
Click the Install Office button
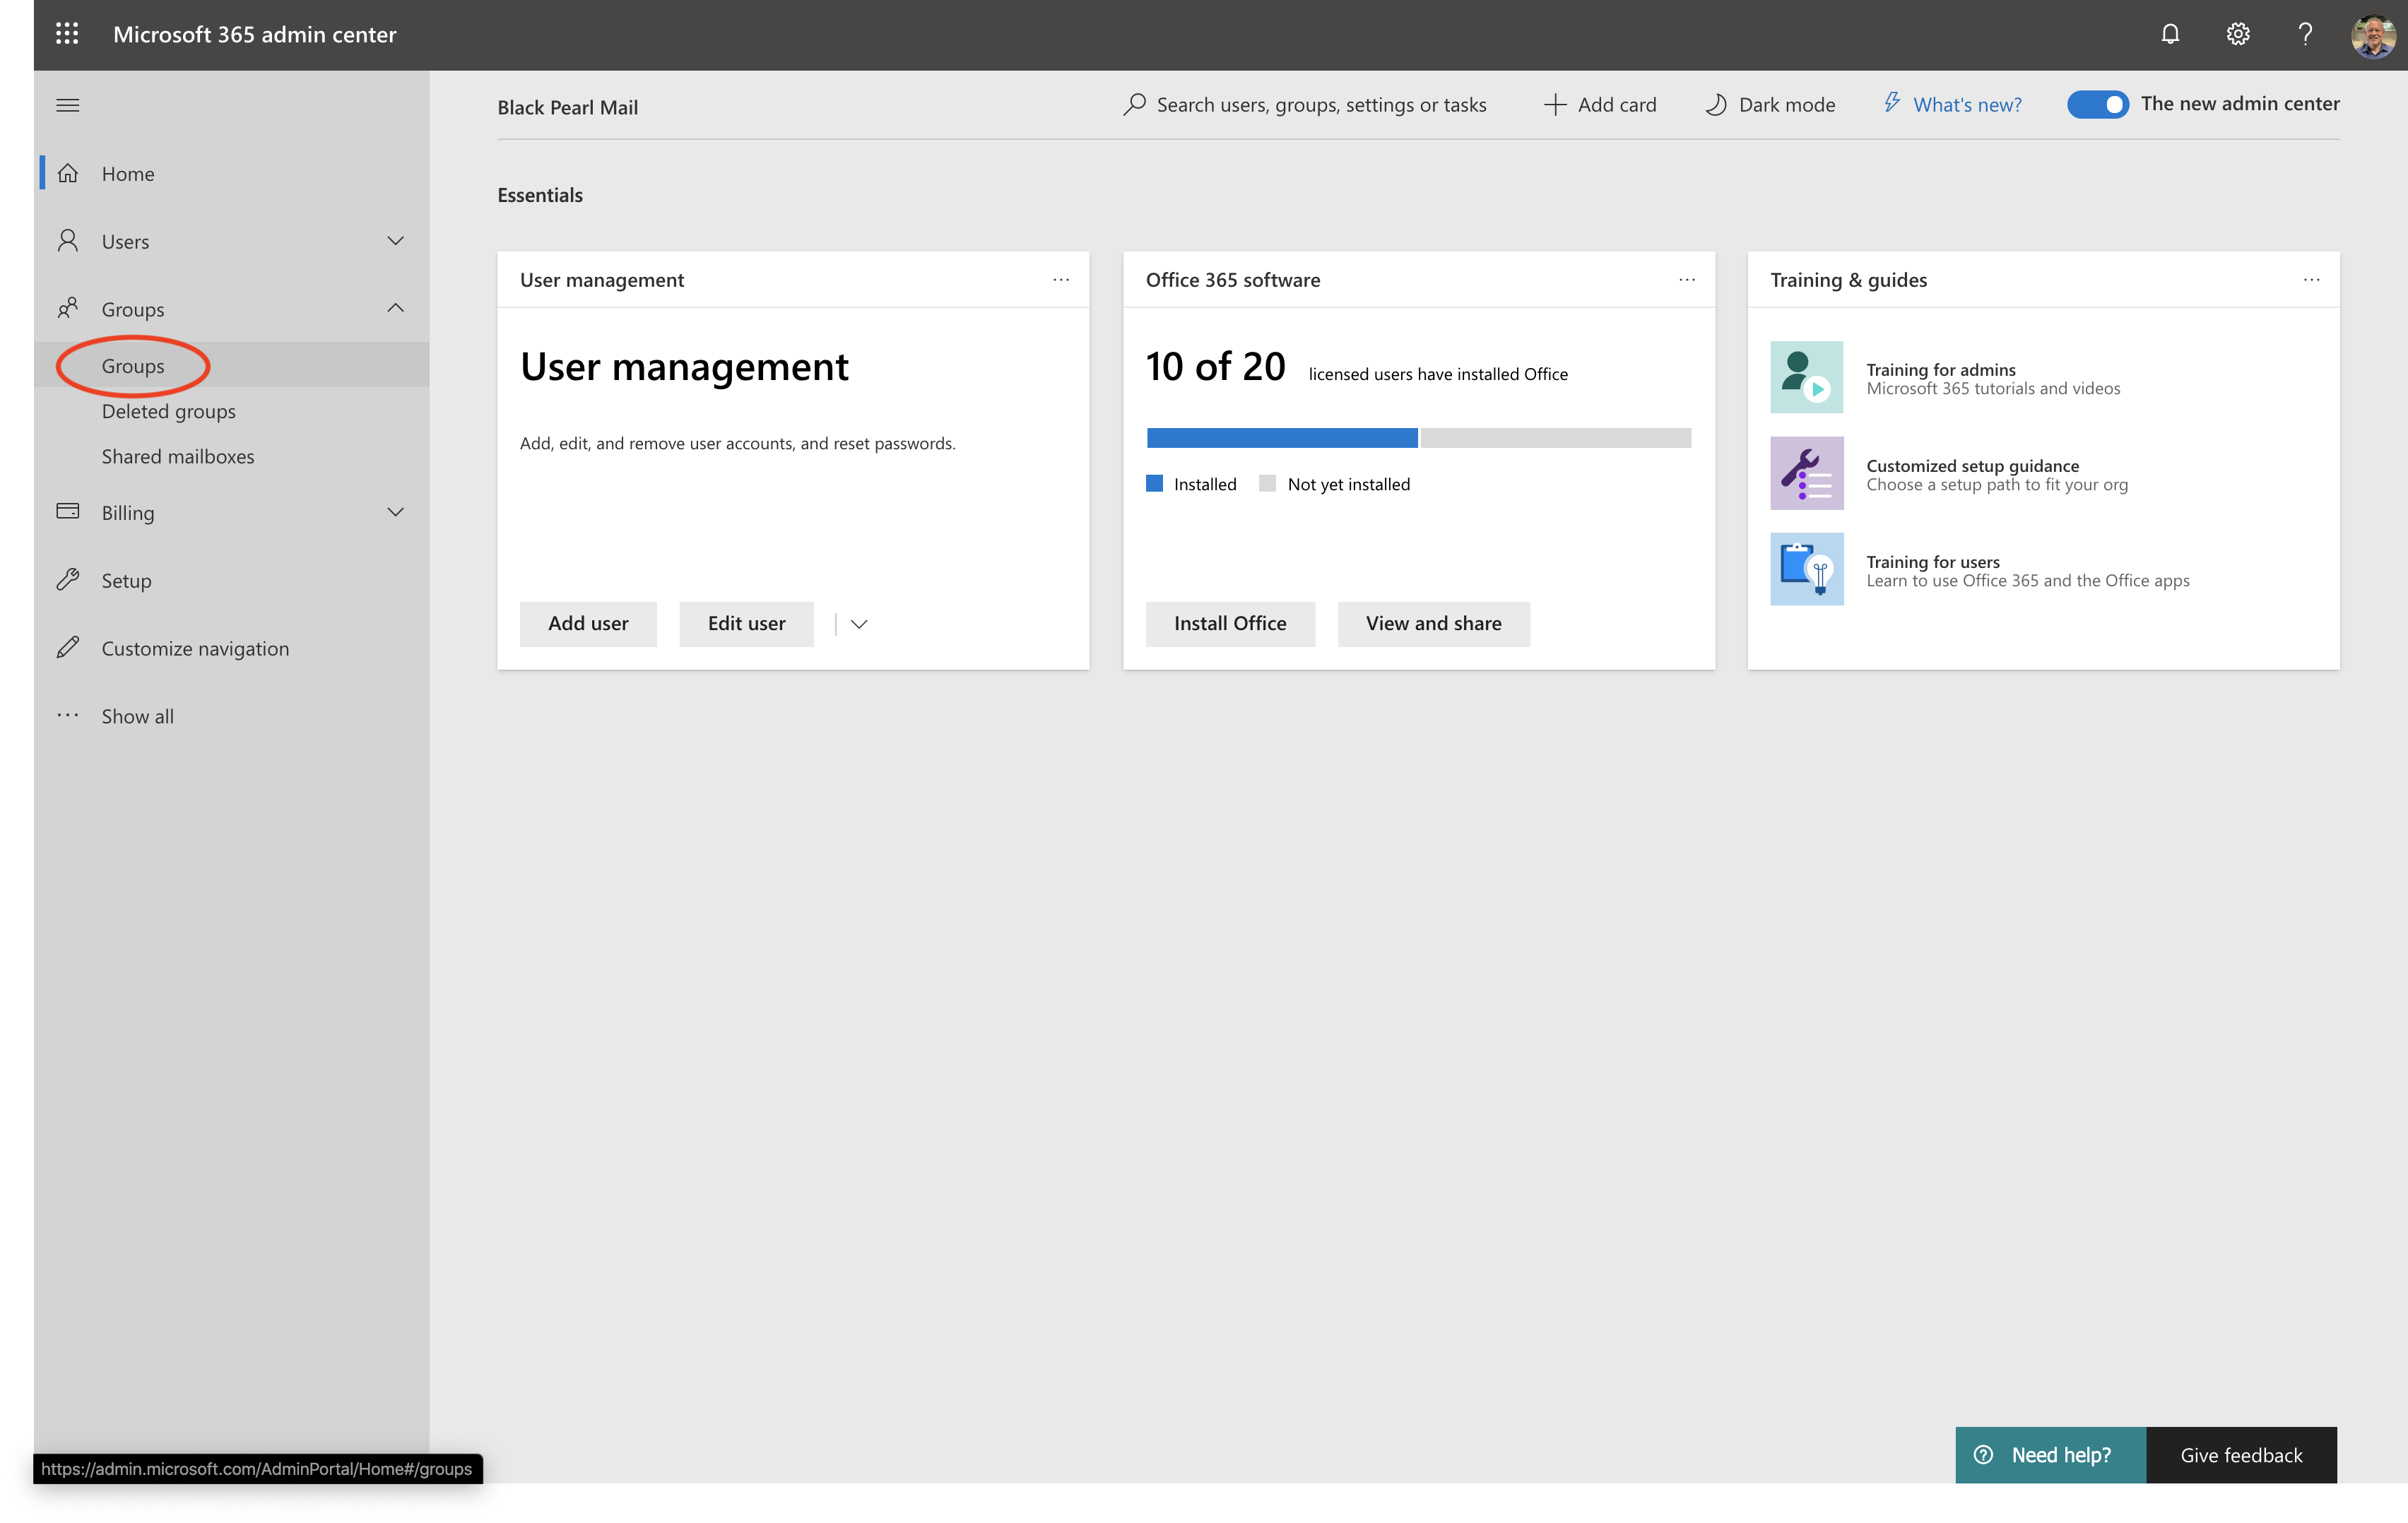point(1229,624)
